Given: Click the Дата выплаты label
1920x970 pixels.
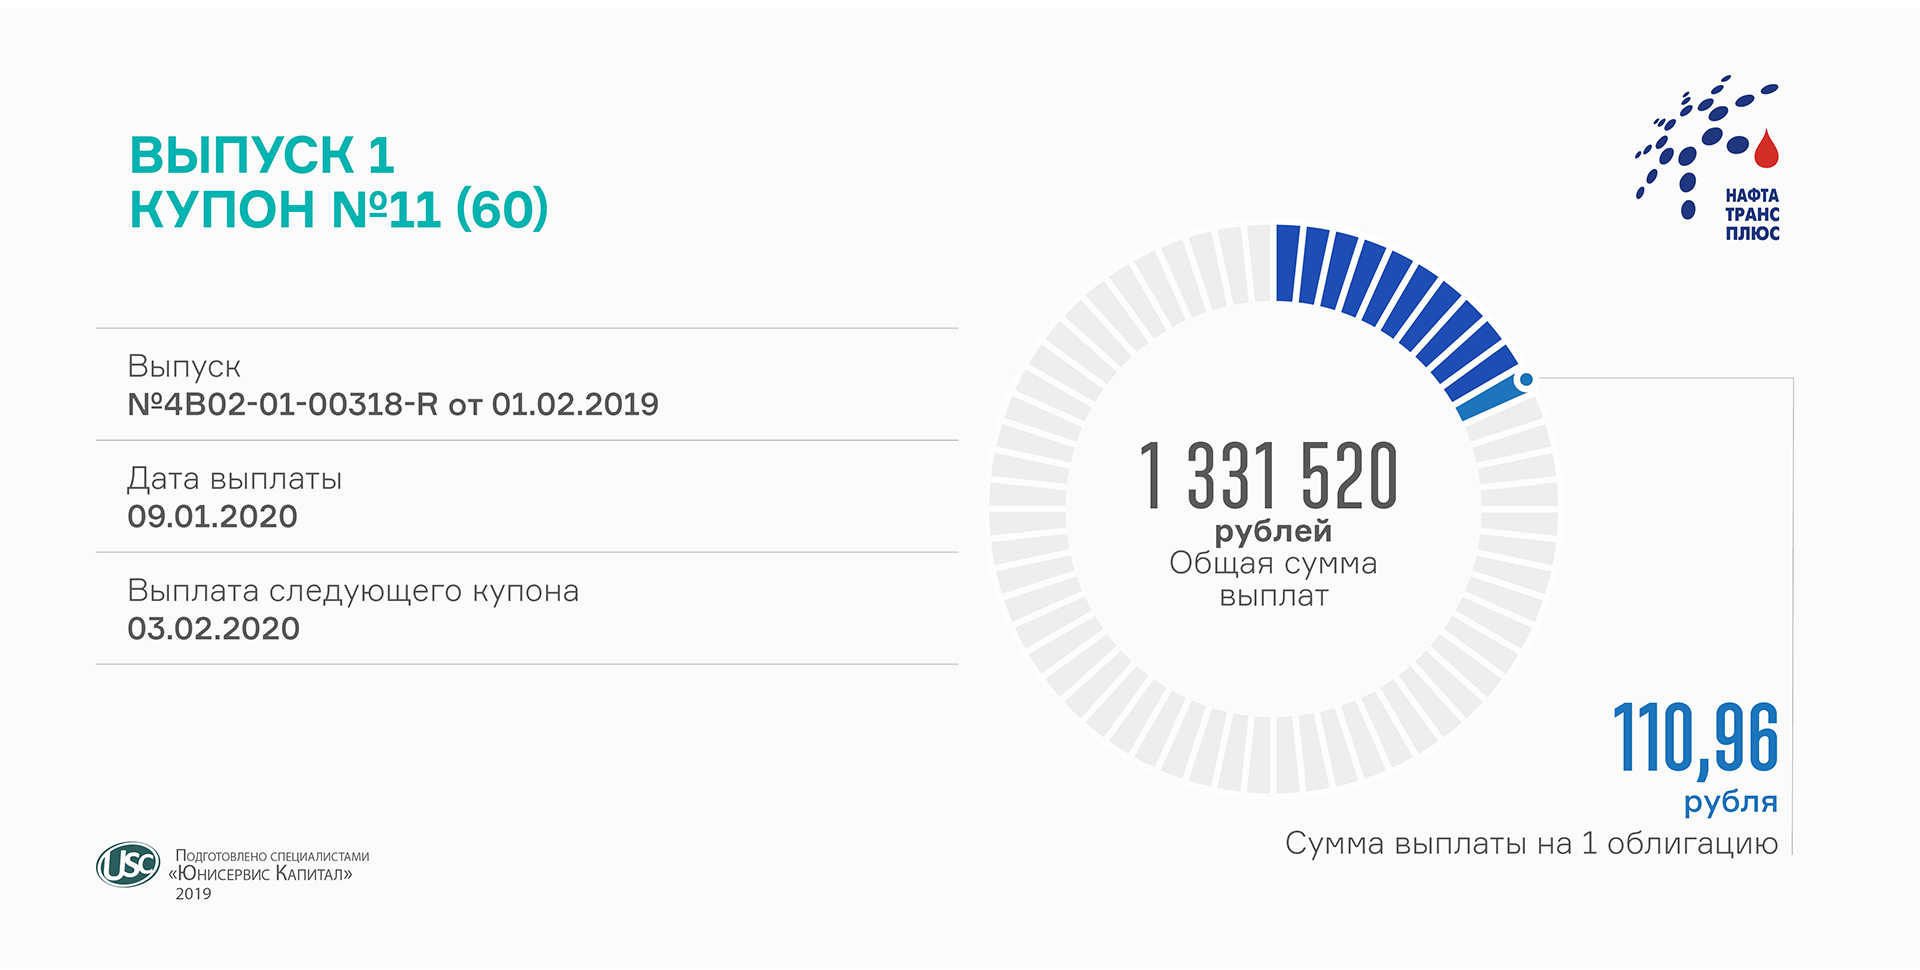Looking at the screenshot, I should (x=234, y=479).
